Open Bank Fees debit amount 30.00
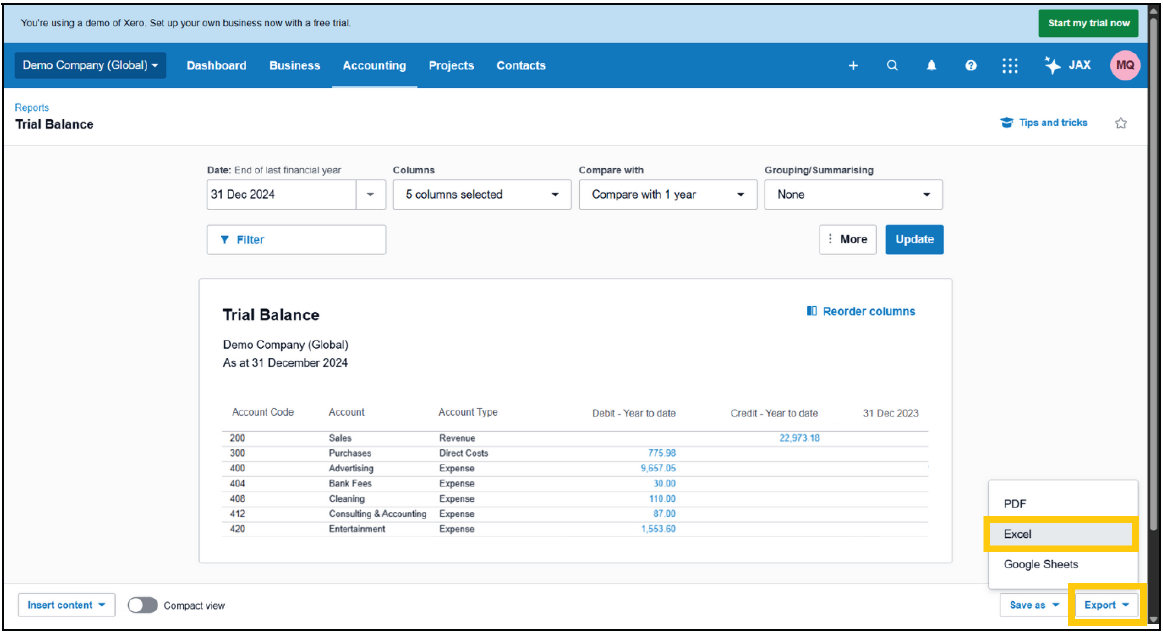This screenshot has height=634, width=1163. click(x=664, y=483)
